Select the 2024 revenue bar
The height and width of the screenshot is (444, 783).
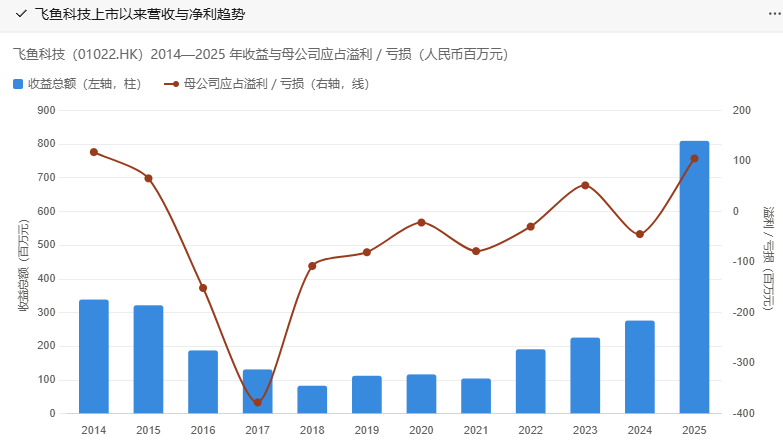[640, 367]
